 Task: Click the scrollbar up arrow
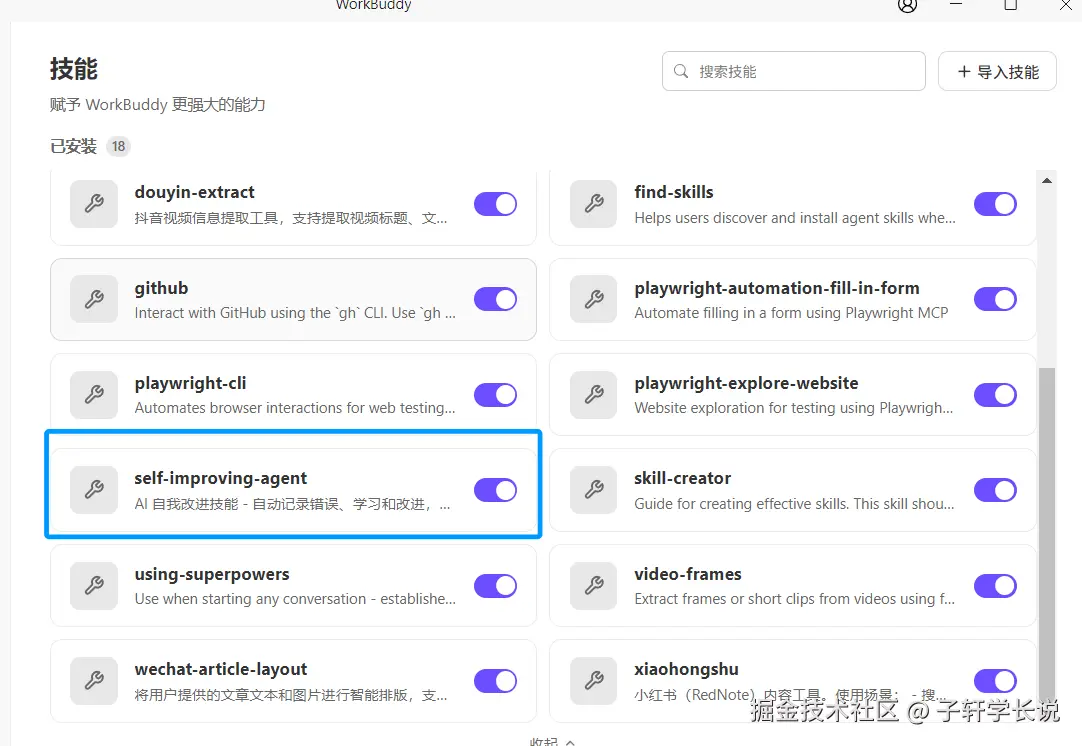click(x=1047, y=181)
